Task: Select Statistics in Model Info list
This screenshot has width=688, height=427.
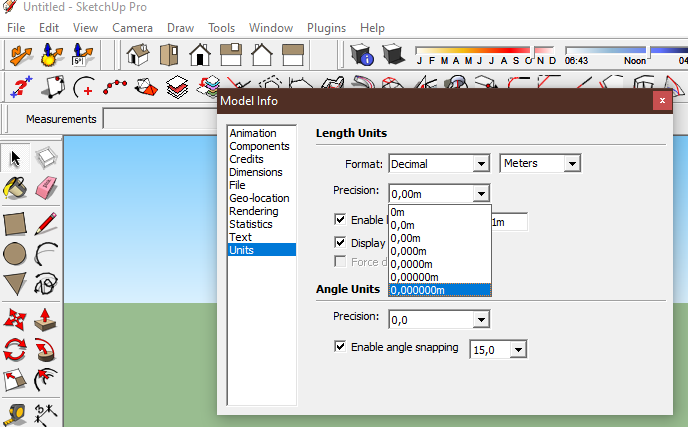Action: tap(262, 224)
